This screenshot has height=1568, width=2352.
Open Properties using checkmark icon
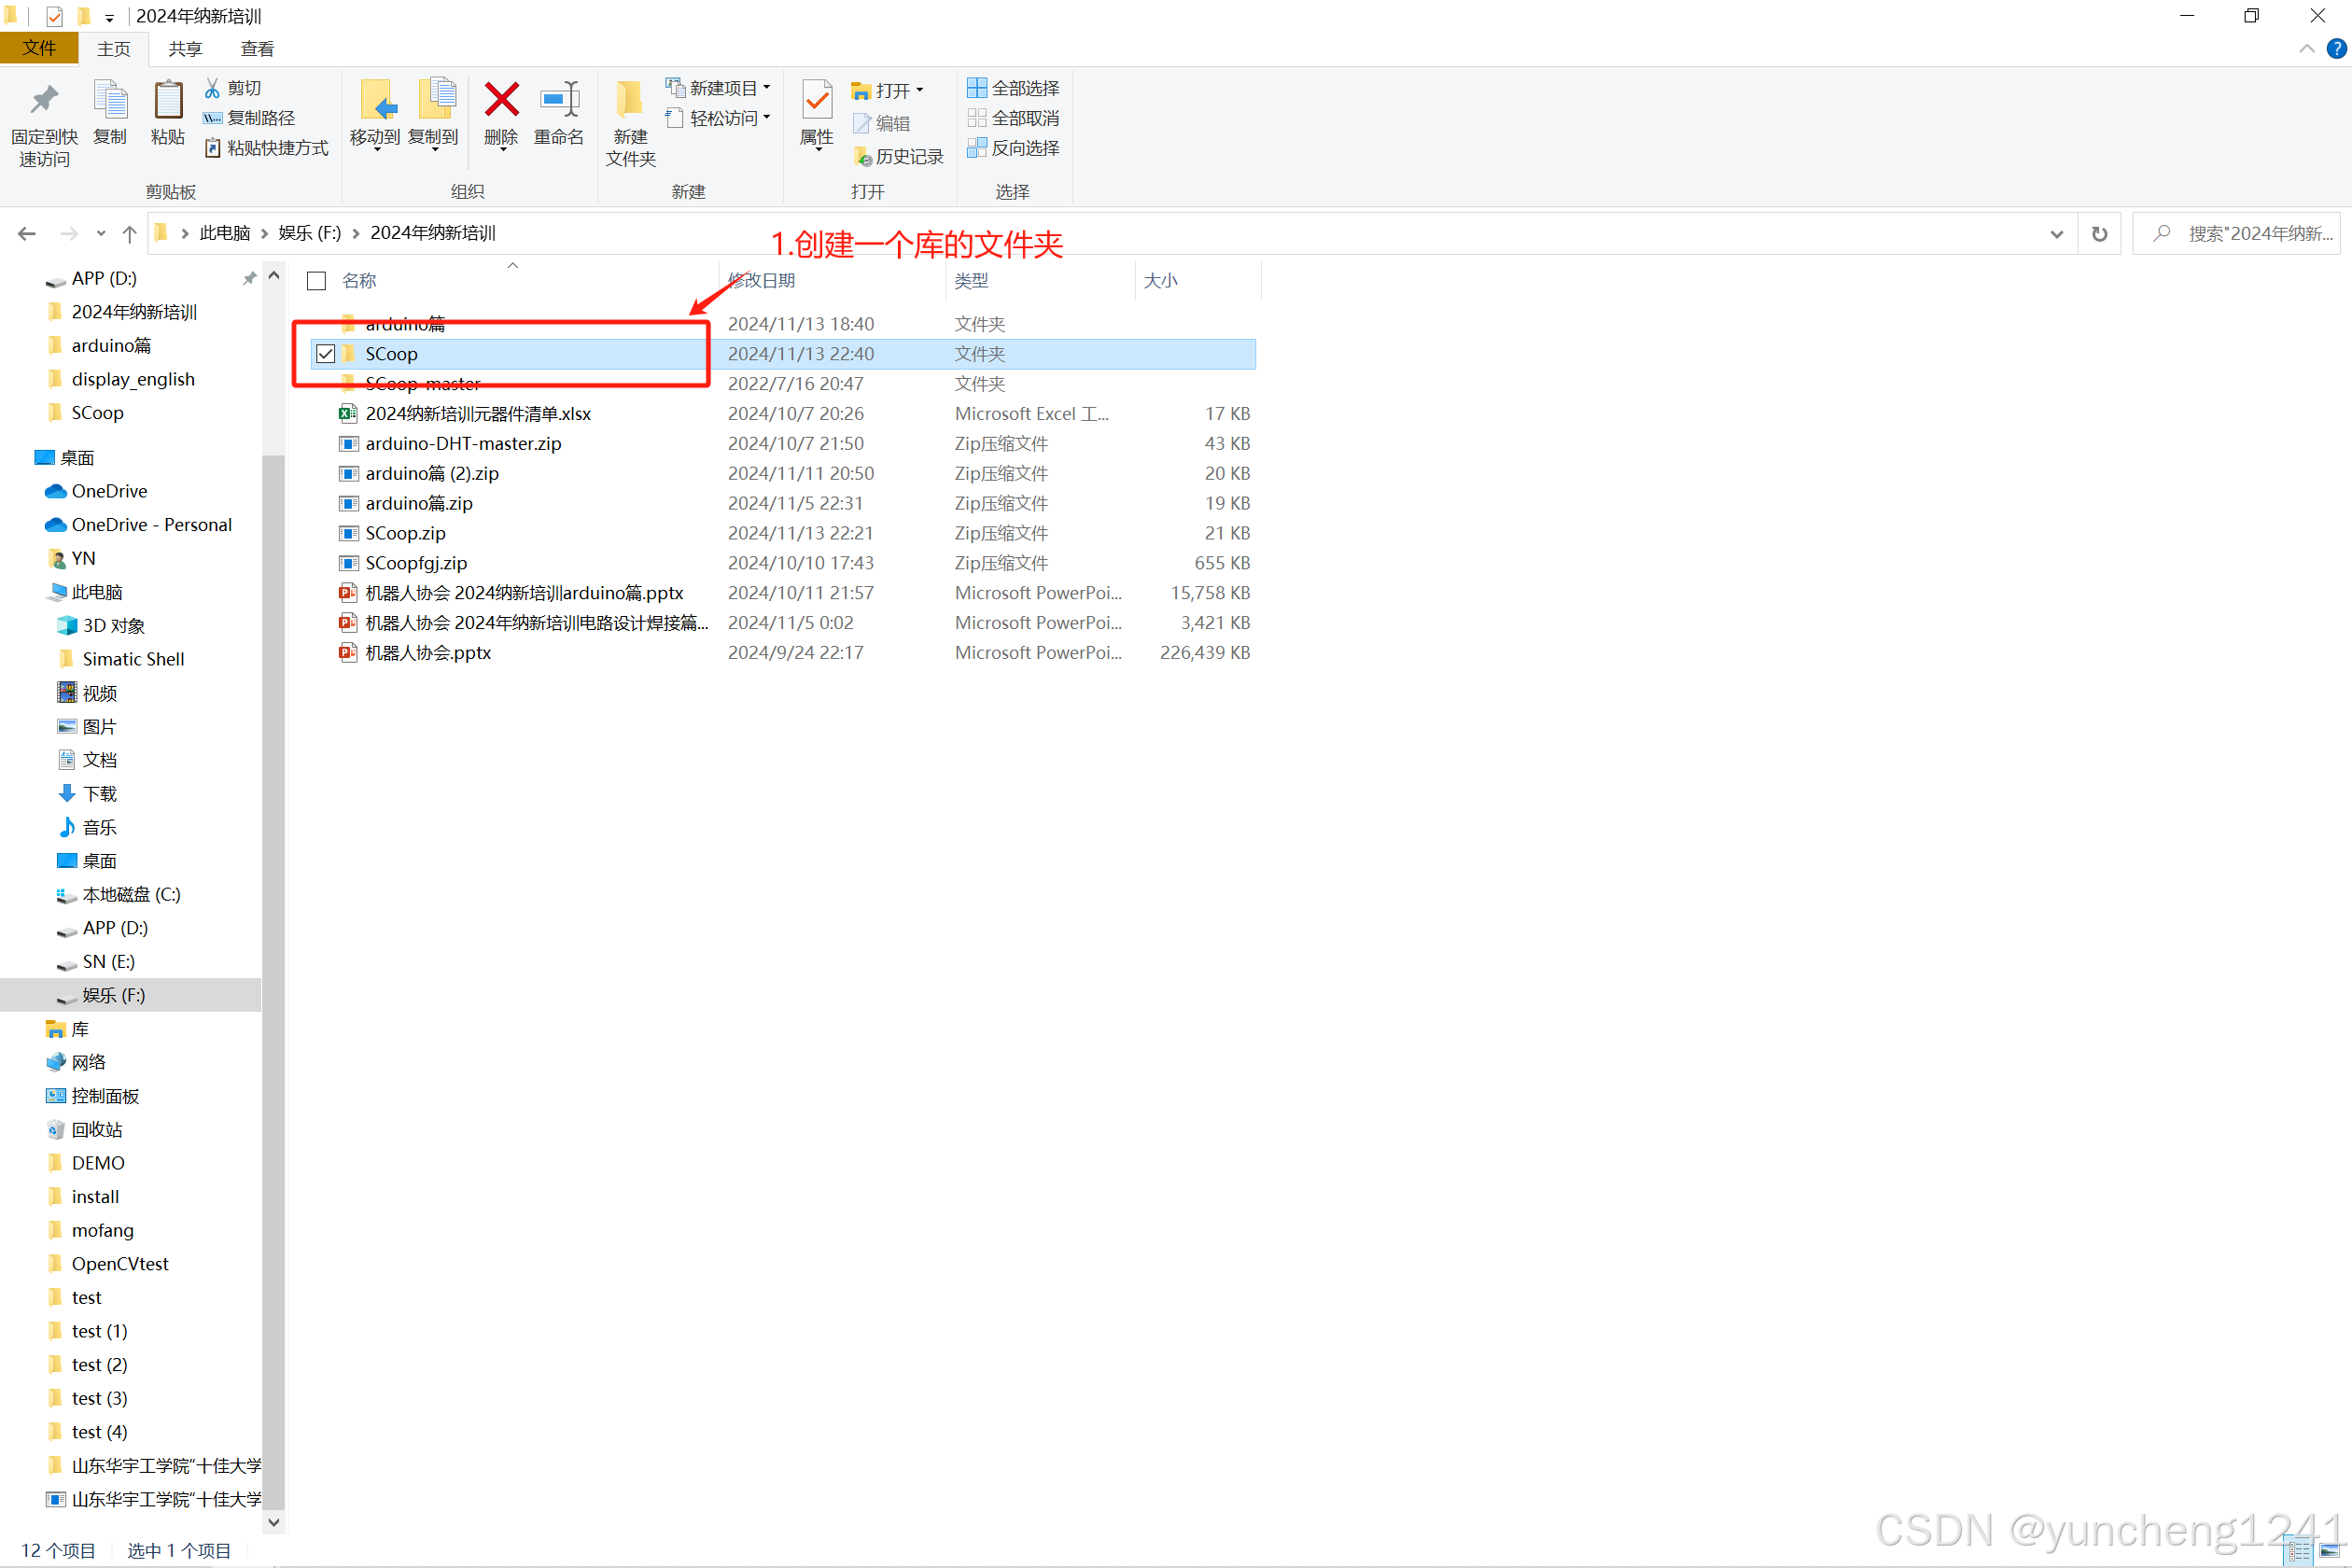(x=816, y=101)
